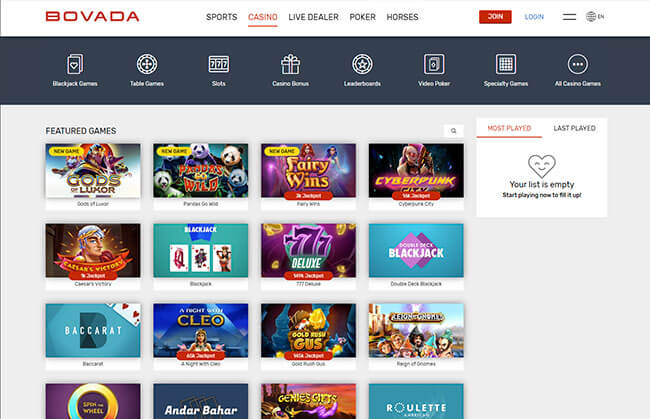
Task: Open the Live Dealer menu item
Action: [x=313, y=17]
